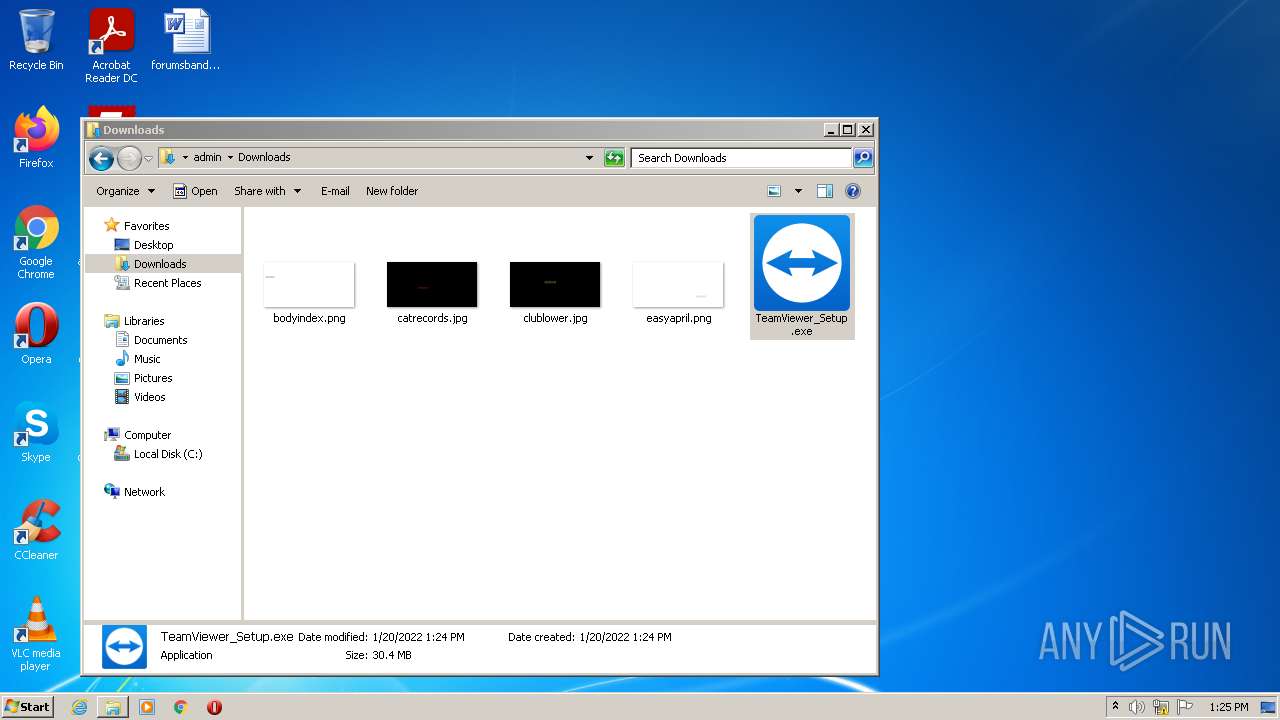Image resolution: width=1280 pixels, height=720 pixels.
Task: Launch Acrobat Reader DC from desktop
Action: 111,46
